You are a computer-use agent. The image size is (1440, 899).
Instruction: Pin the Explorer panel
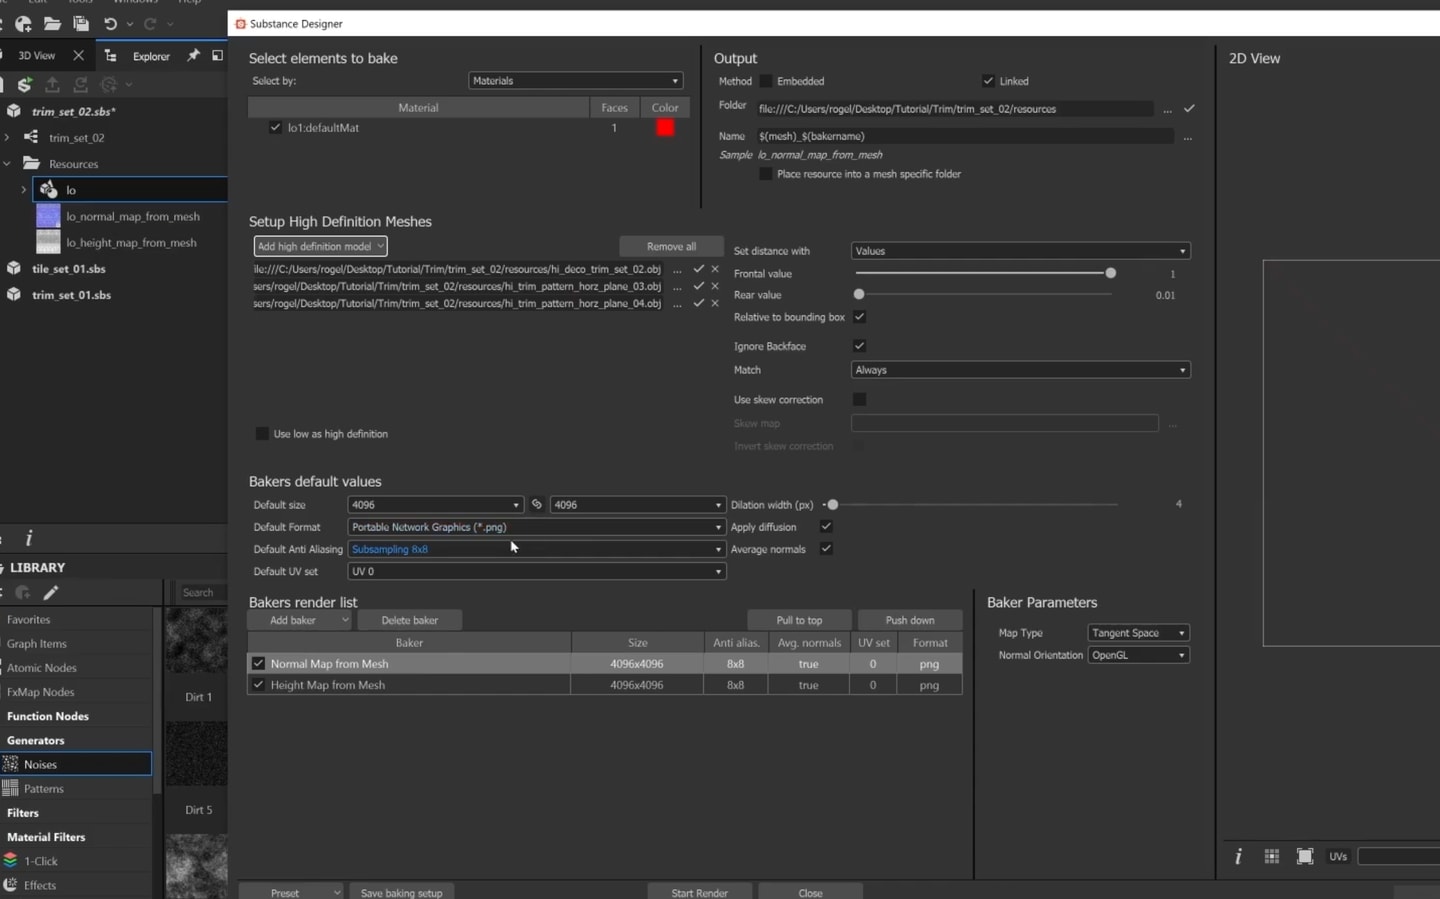point(193,55)
